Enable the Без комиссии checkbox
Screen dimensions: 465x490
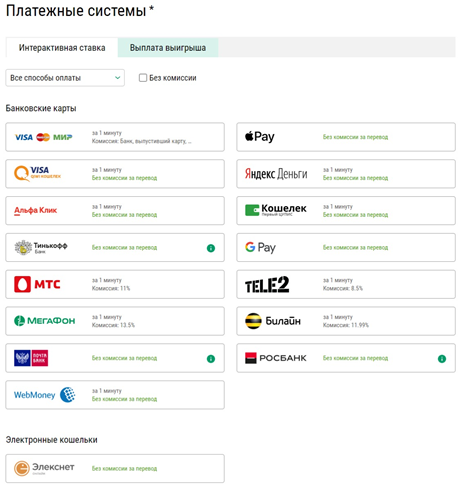click(143, 78)
